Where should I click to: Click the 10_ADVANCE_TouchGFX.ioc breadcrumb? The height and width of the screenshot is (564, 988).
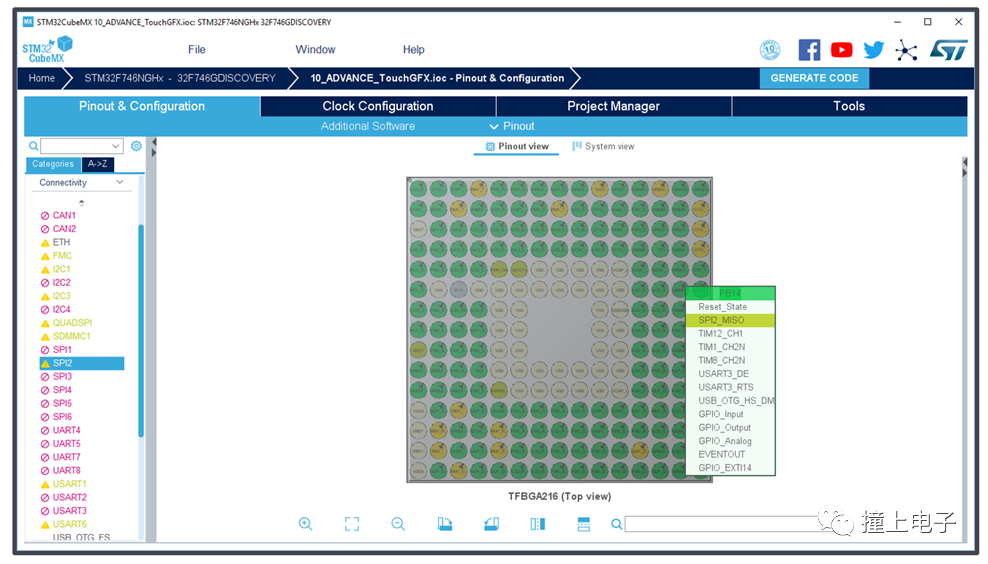437,78
